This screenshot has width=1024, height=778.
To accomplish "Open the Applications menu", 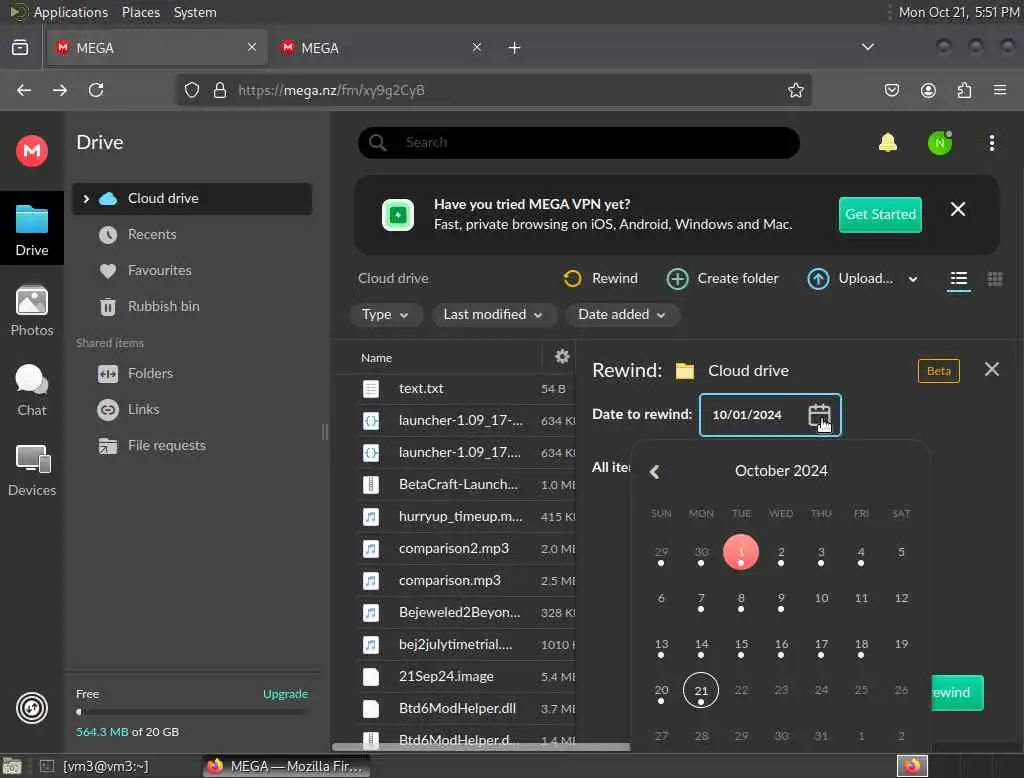I will pos(71,12).
